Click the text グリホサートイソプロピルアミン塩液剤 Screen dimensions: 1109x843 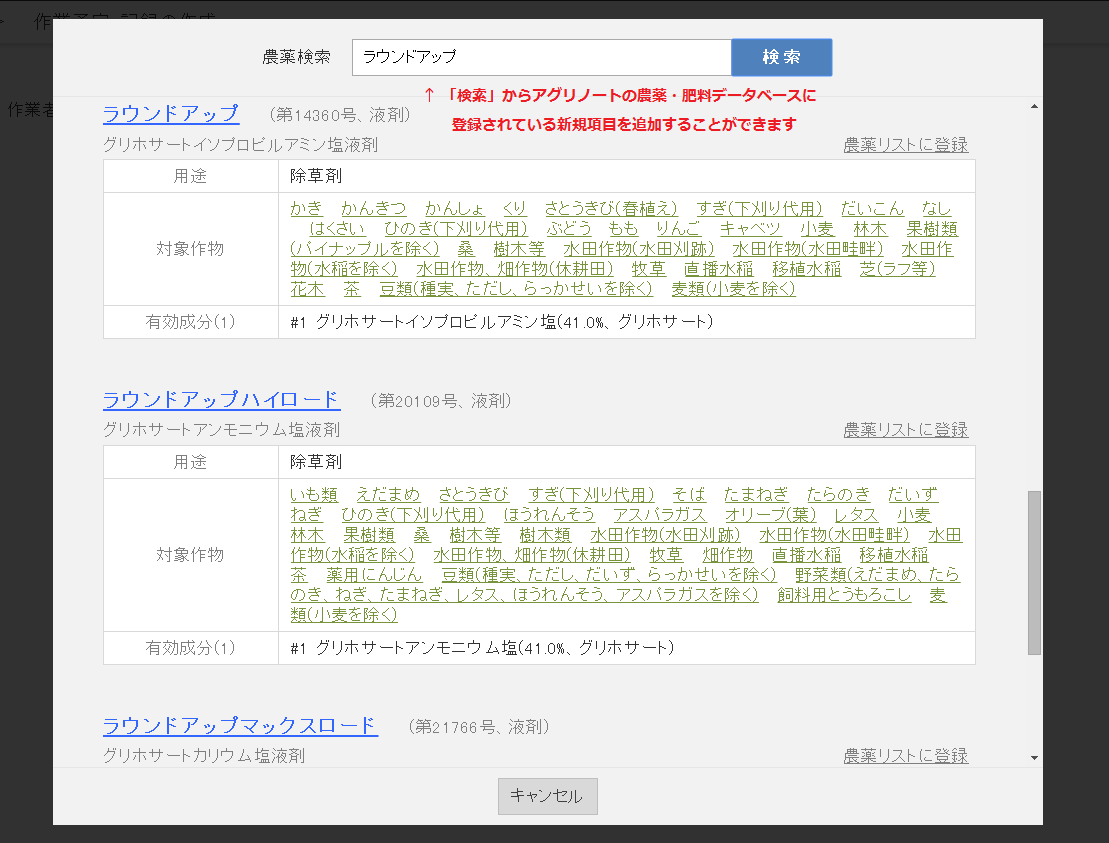coord(240,145)
